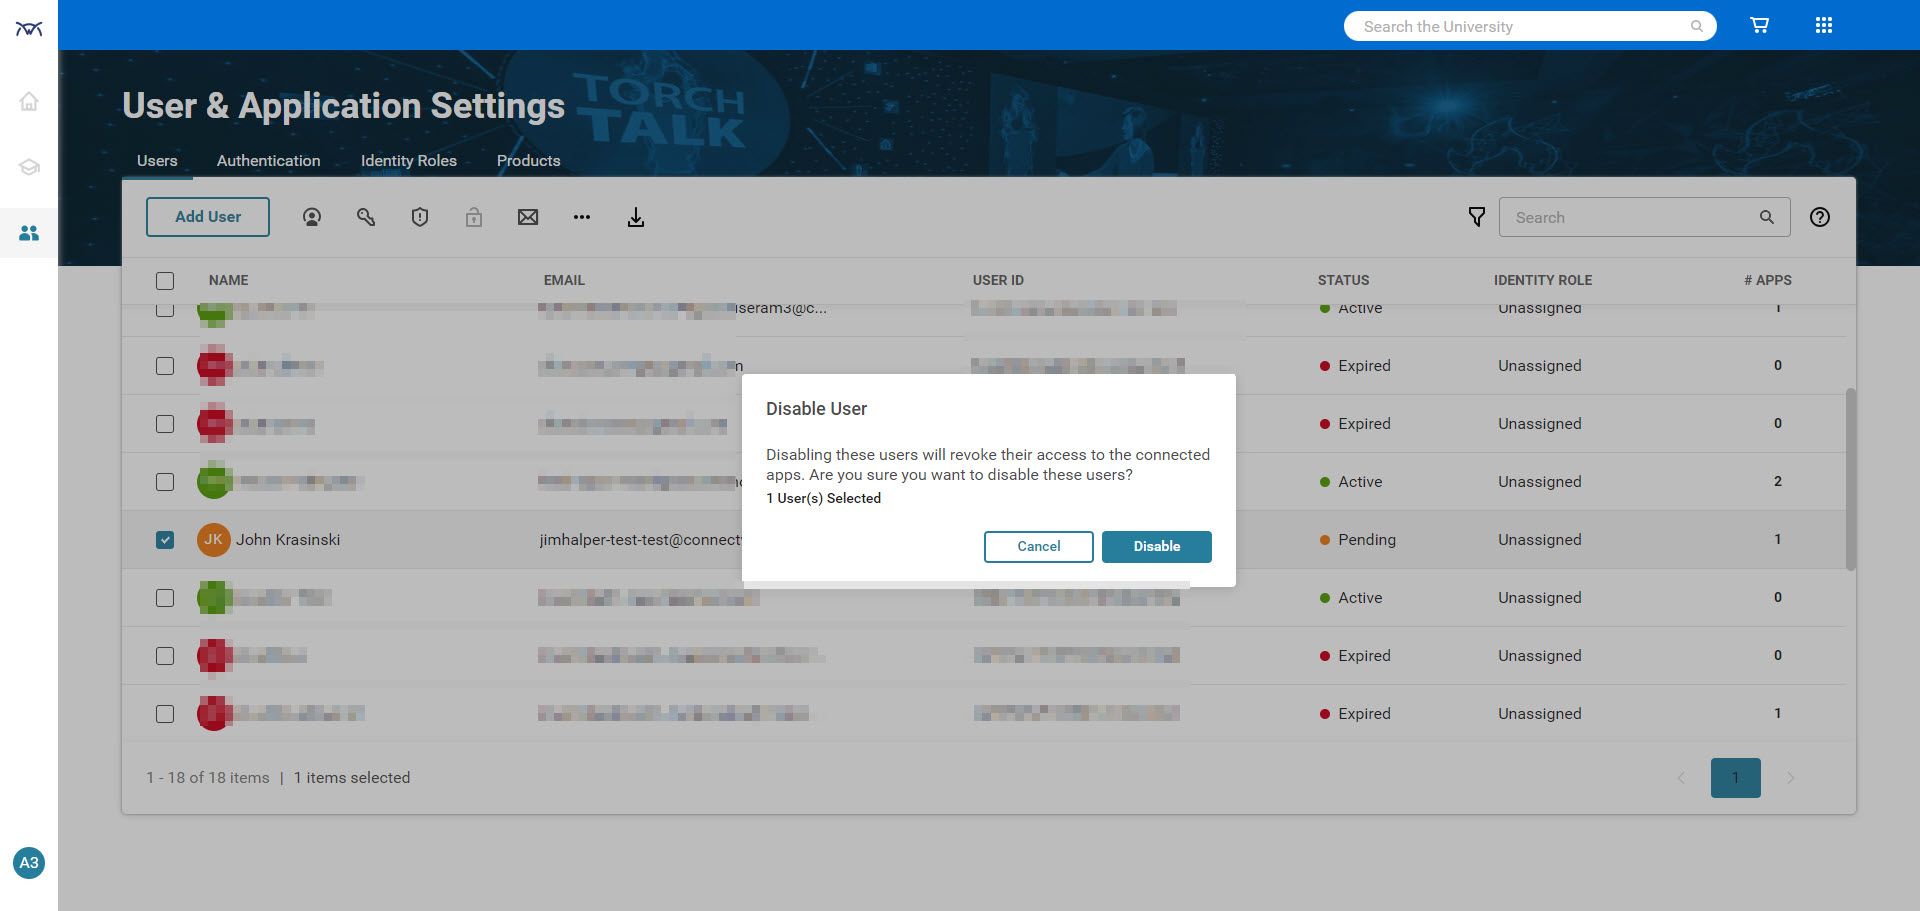Open the three-dots more actions menu

(582, 217)
